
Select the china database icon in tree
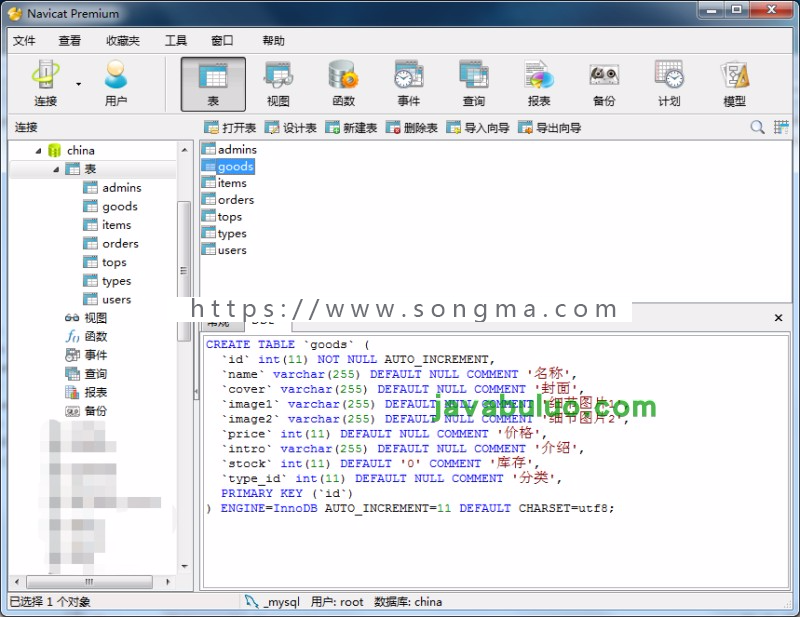tap(54, 151)
